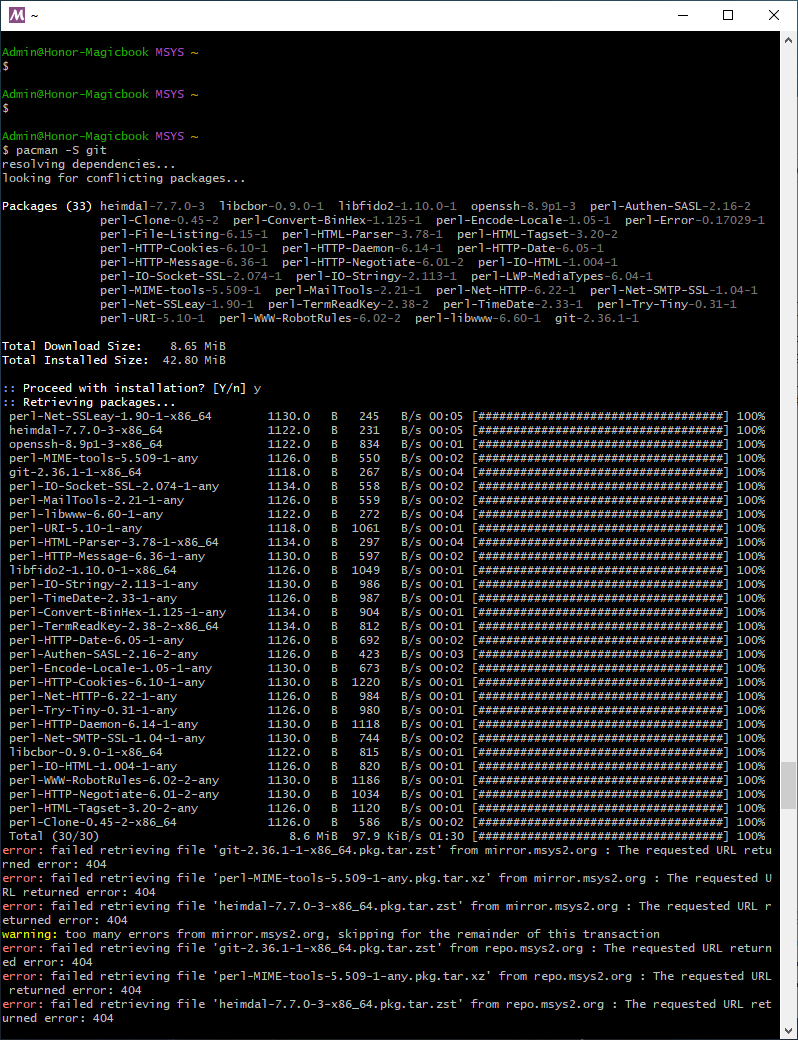The image size is (798, 1040).
Task: Click package 'heimdal-7.7.0-3' in package list
Action: [x=153, y=206]
